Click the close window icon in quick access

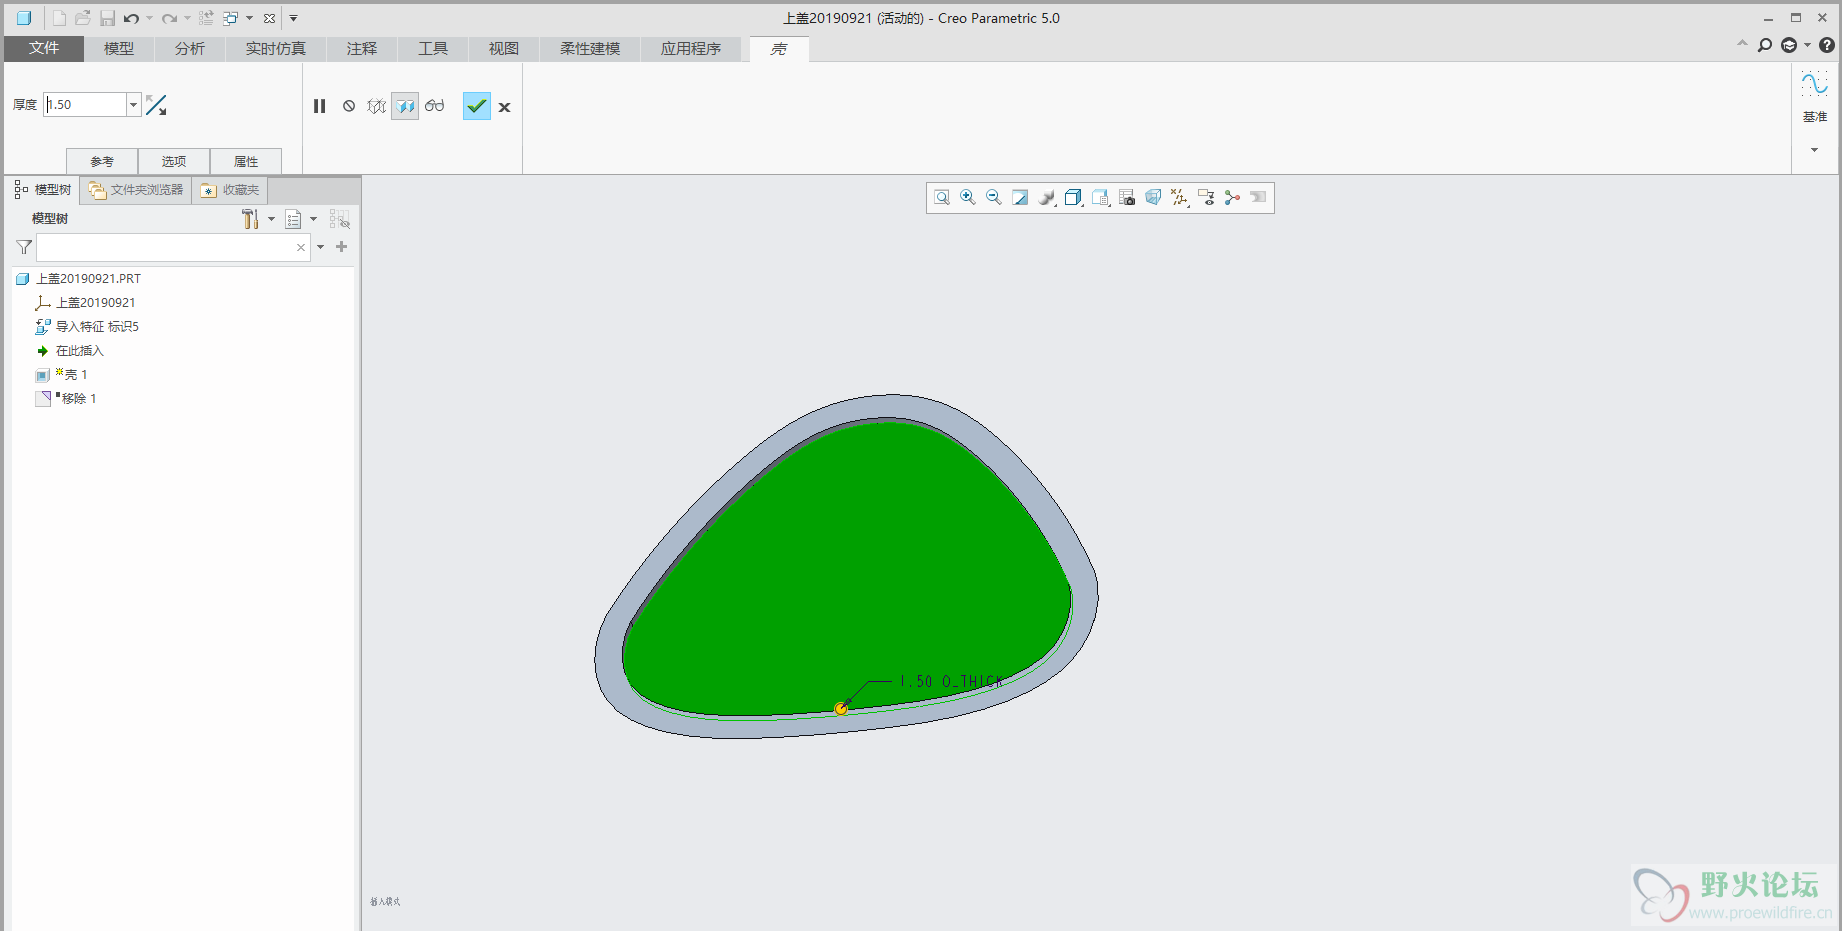click(269, 18)
